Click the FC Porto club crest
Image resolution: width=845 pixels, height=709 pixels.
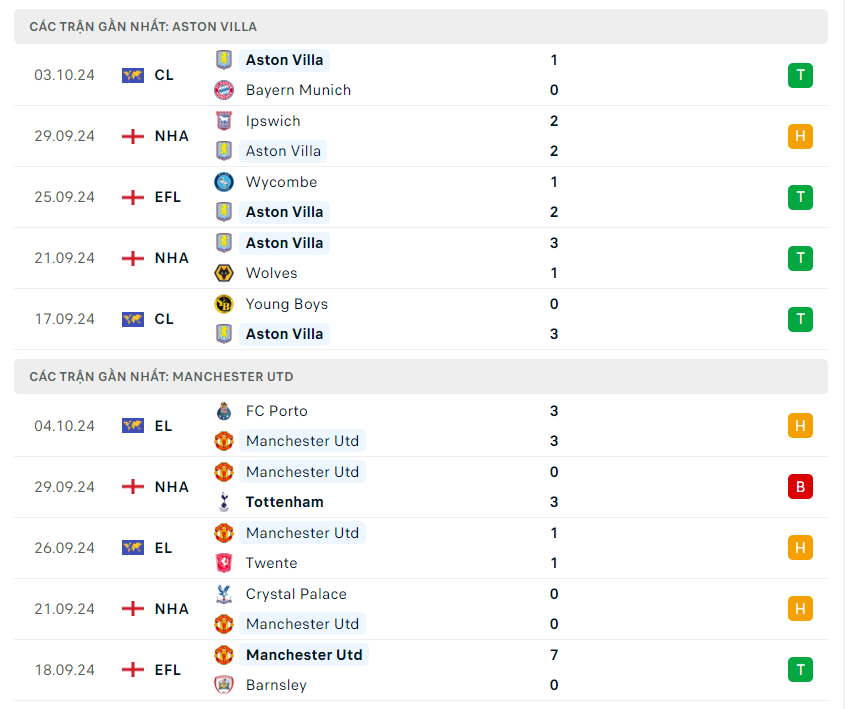tap(224, 411)
